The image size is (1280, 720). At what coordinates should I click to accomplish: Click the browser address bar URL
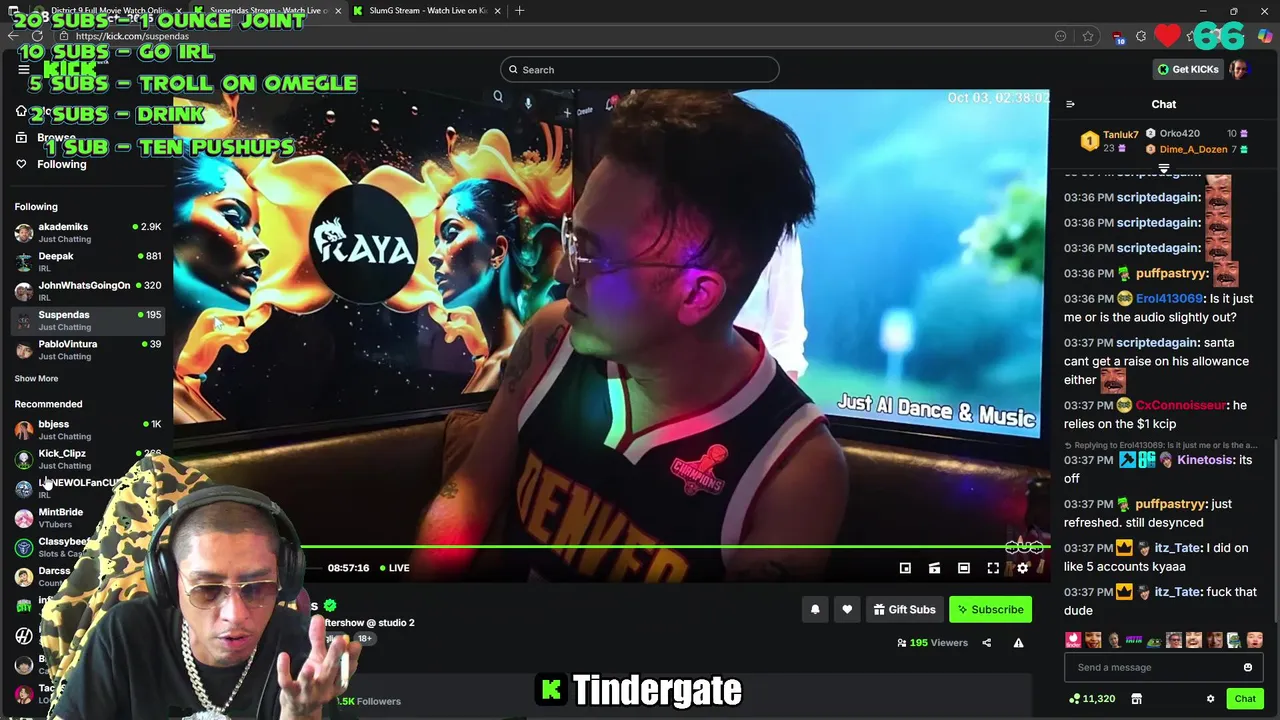coord(132,36)
